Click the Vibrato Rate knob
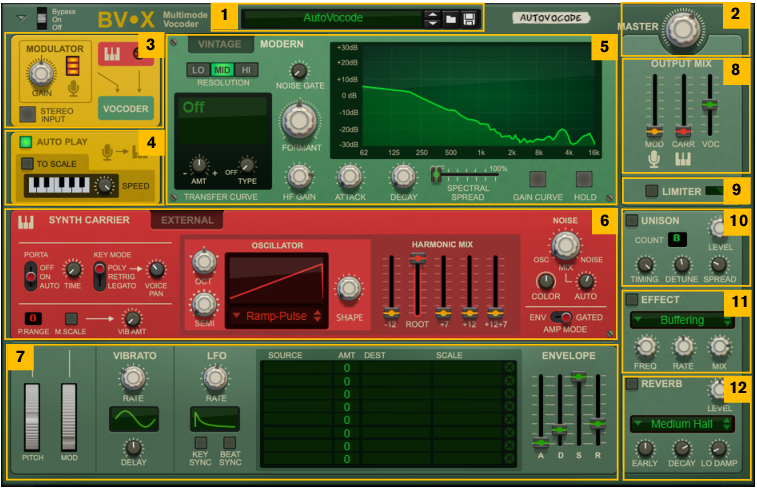Image resolution: width=757 pixels, height=488 pixels. [x=133, y=379]
